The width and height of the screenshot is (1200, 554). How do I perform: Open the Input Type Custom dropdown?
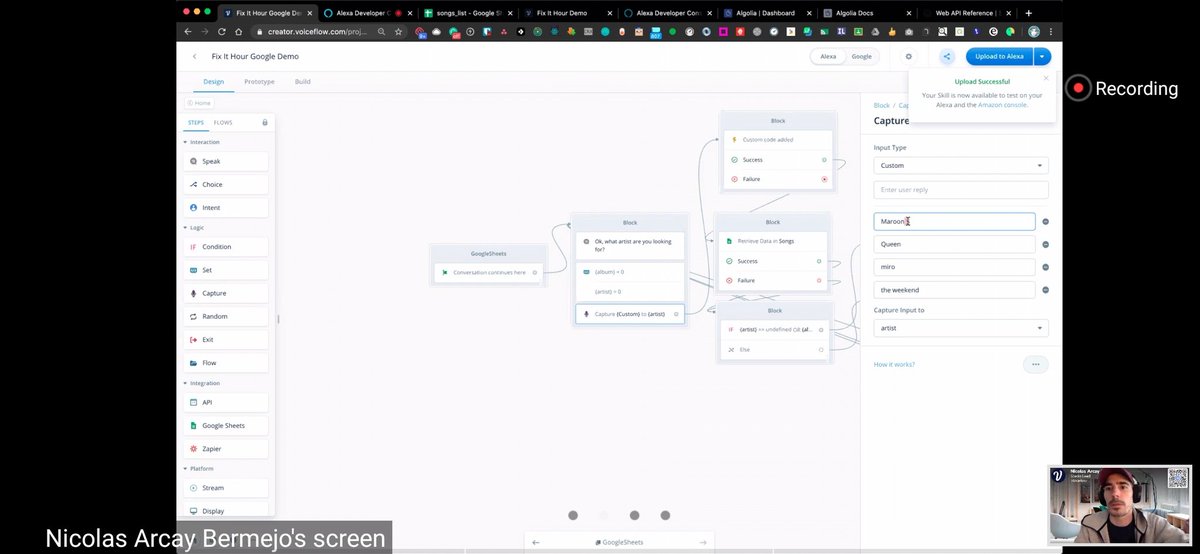pyautogui.click(x=960, y=165)
